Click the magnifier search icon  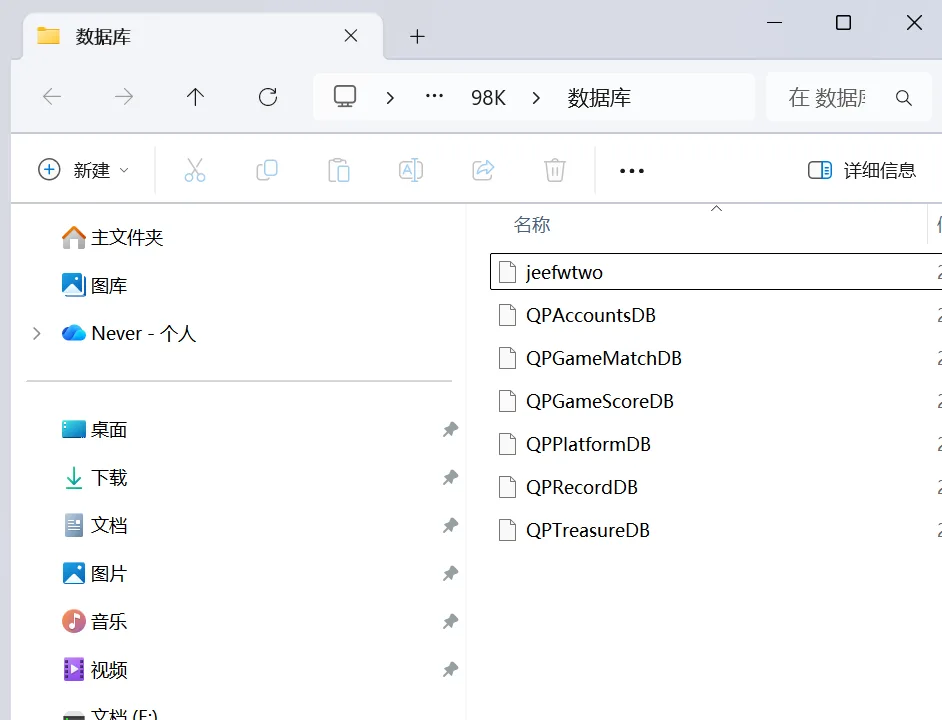coord(904,97)
